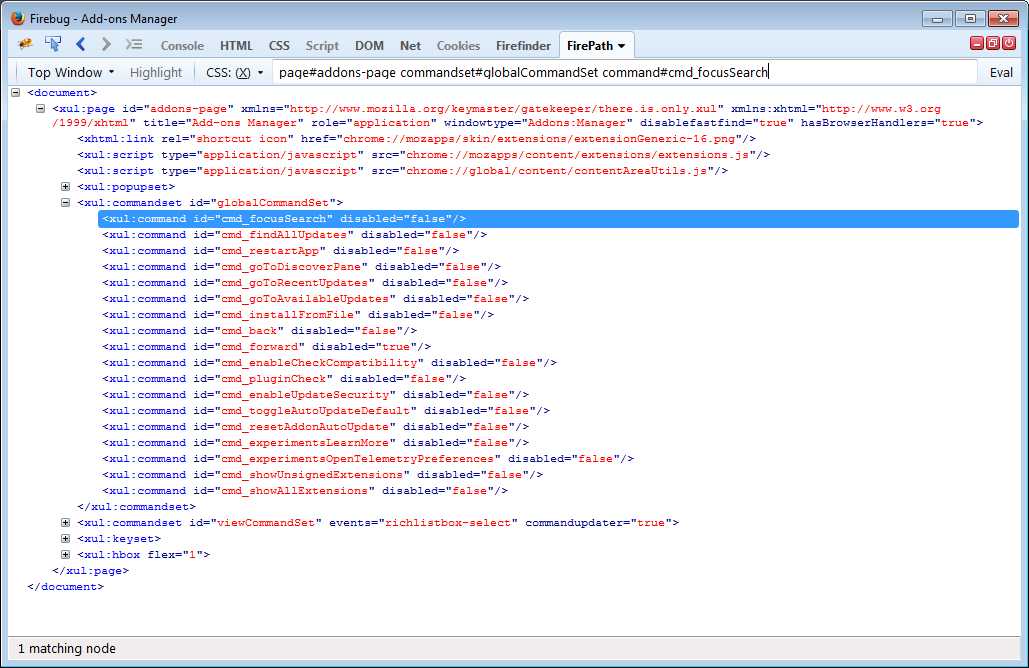The height and width of the screenshot is (668, 1029).
Task: Toggle the command line icon
Action: tap(134, 45)
